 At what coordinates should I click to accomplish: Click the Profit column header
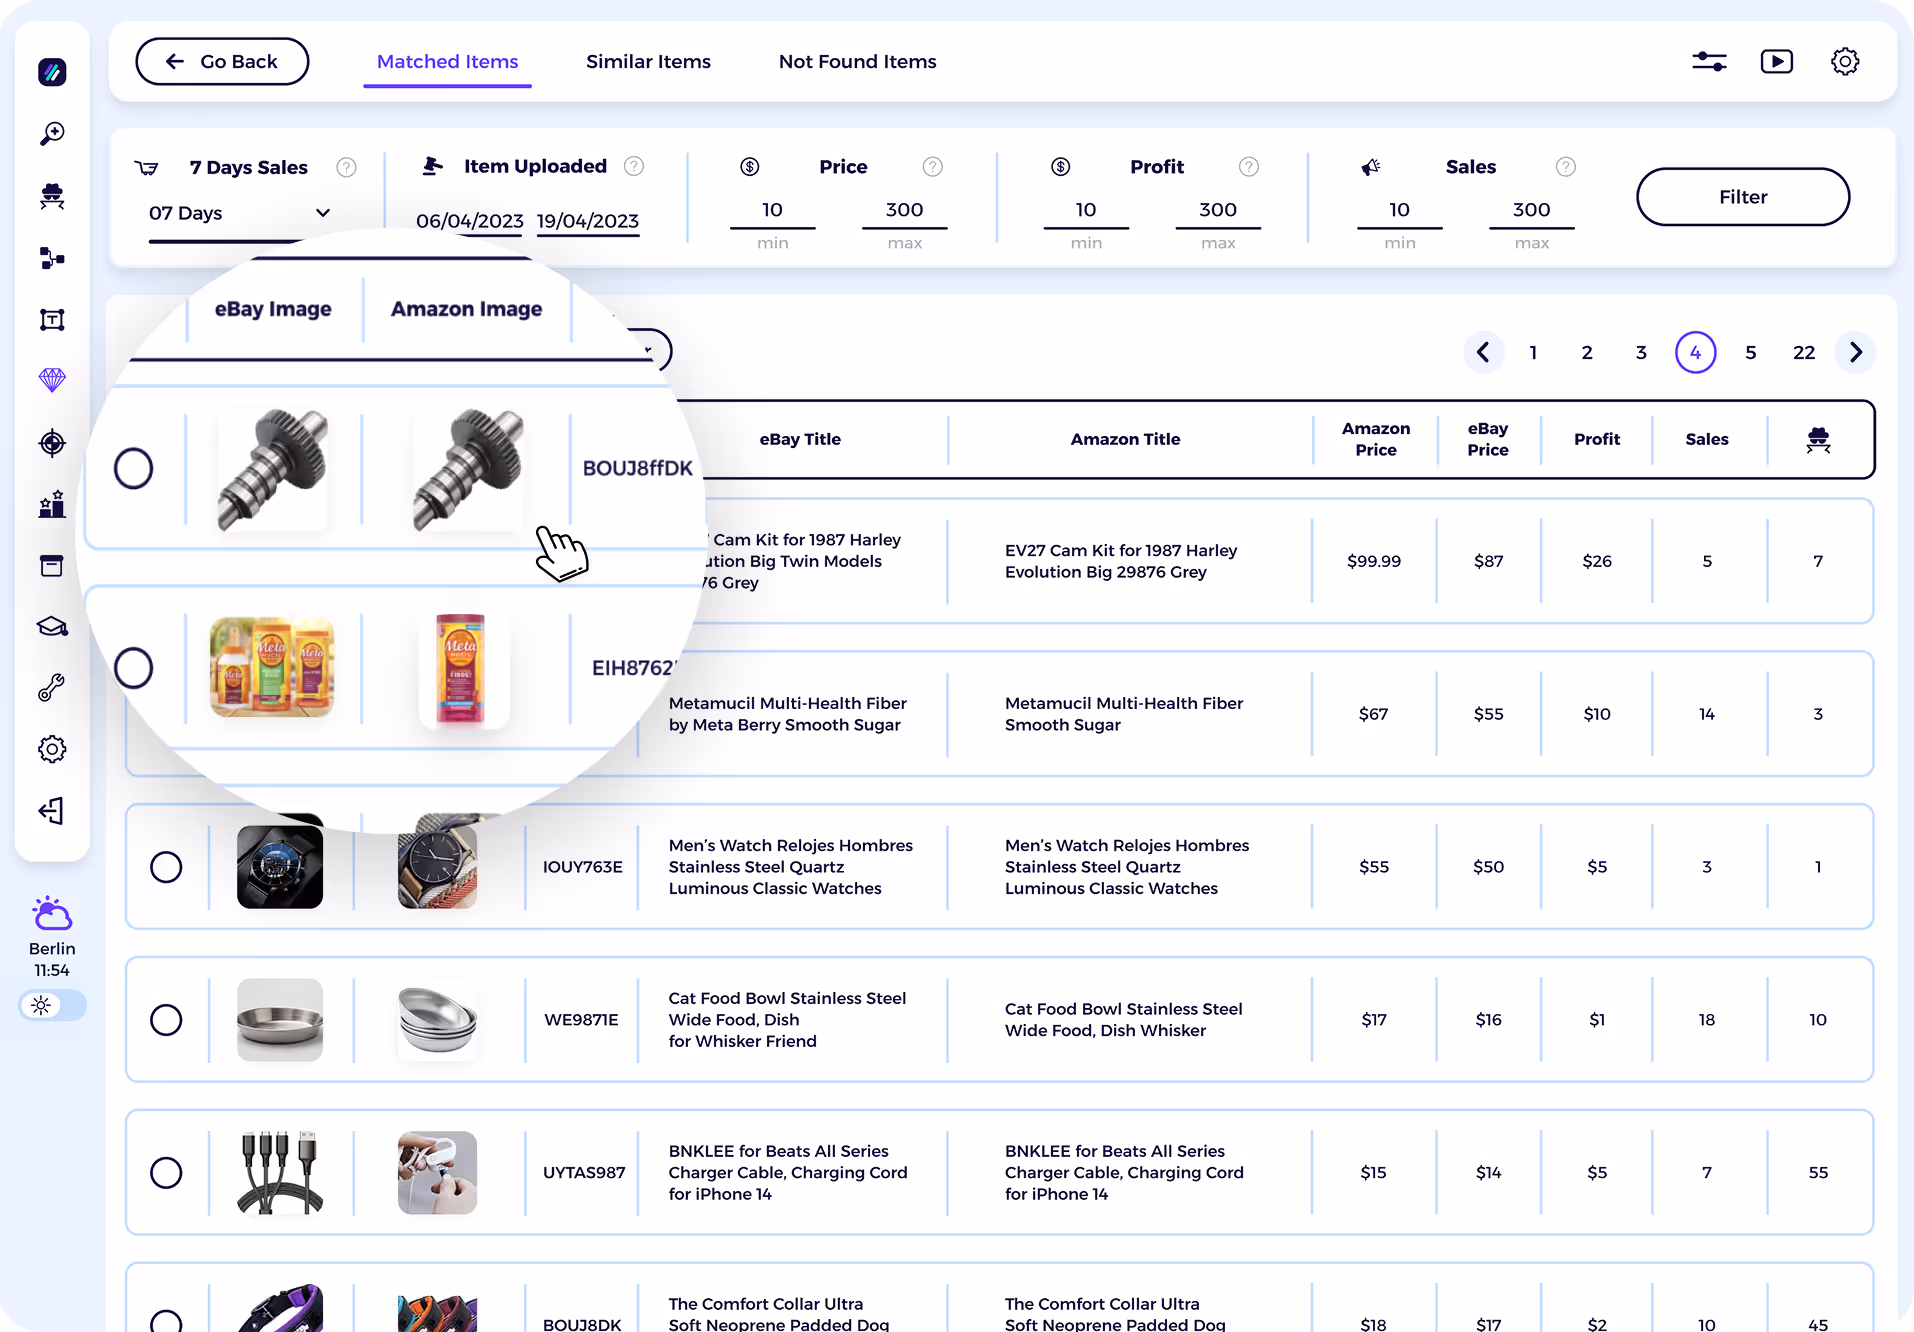(x=1597, y=439)
